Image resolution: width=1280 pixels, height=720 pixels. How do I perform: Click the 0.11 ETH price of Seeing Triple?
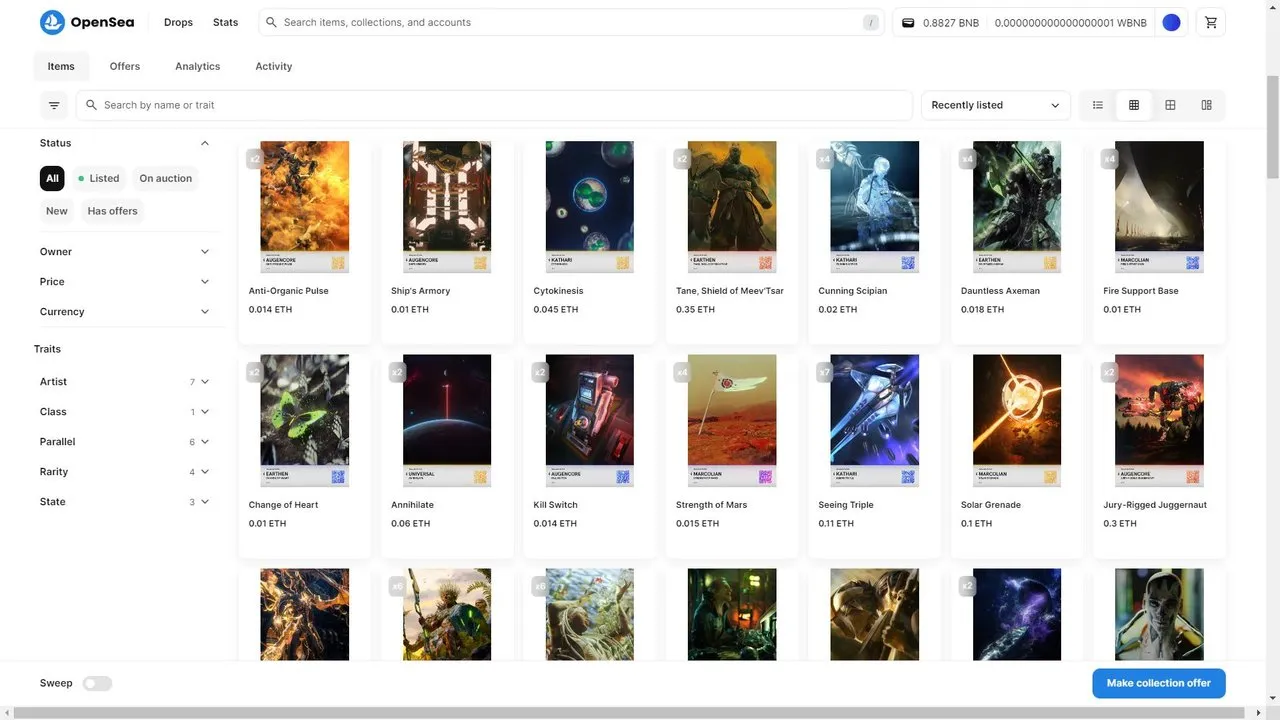(x=836, y=524)
